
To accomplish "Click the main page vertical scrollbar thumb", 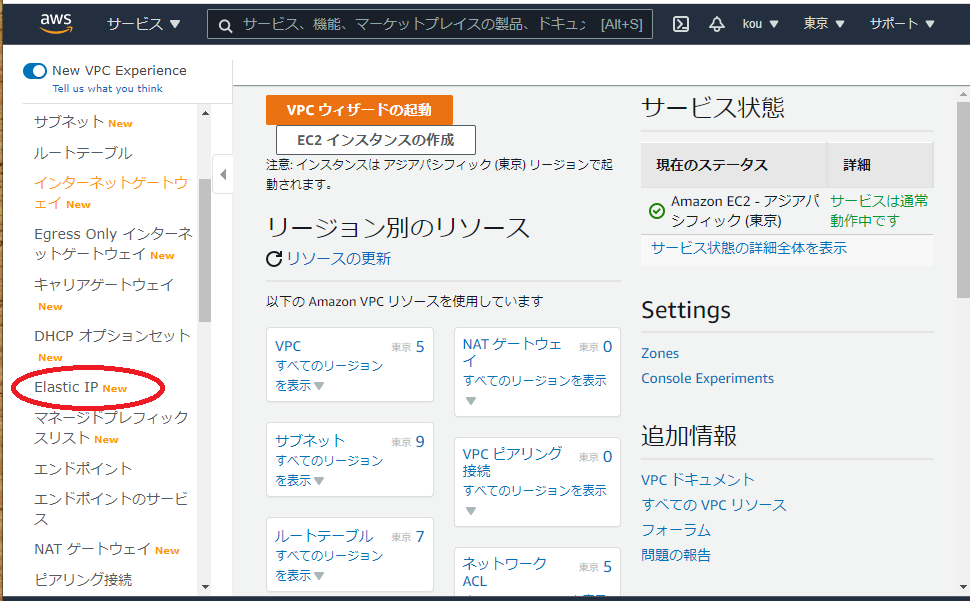I will [x=963, y=201].
